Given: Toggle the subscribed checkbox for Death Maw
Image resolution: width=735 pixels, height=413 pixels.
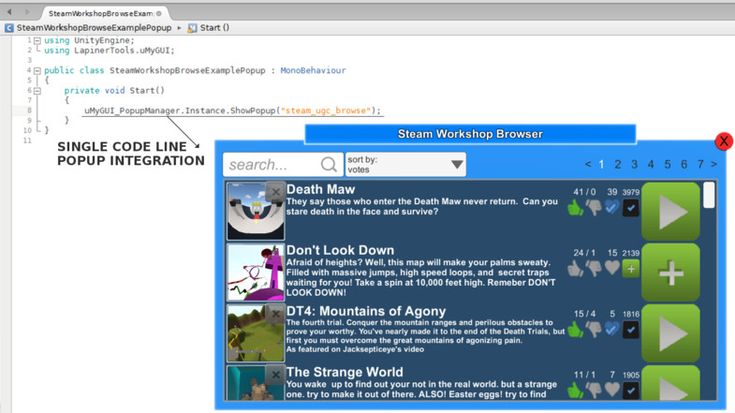Looking at the screenshot, I should pyautogui.click(x=631, y=208).
